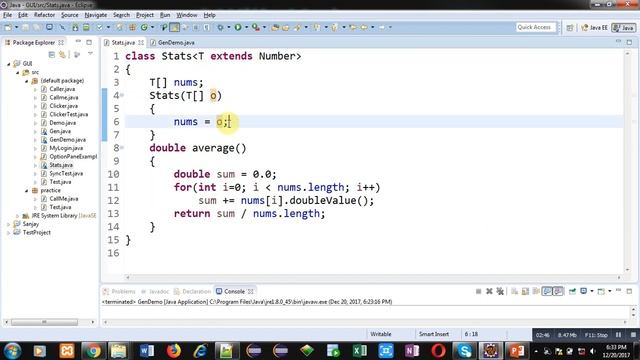The height and width of the screenshot is (360, 640).
Task: Open the File menu
Action: [7, 15]
